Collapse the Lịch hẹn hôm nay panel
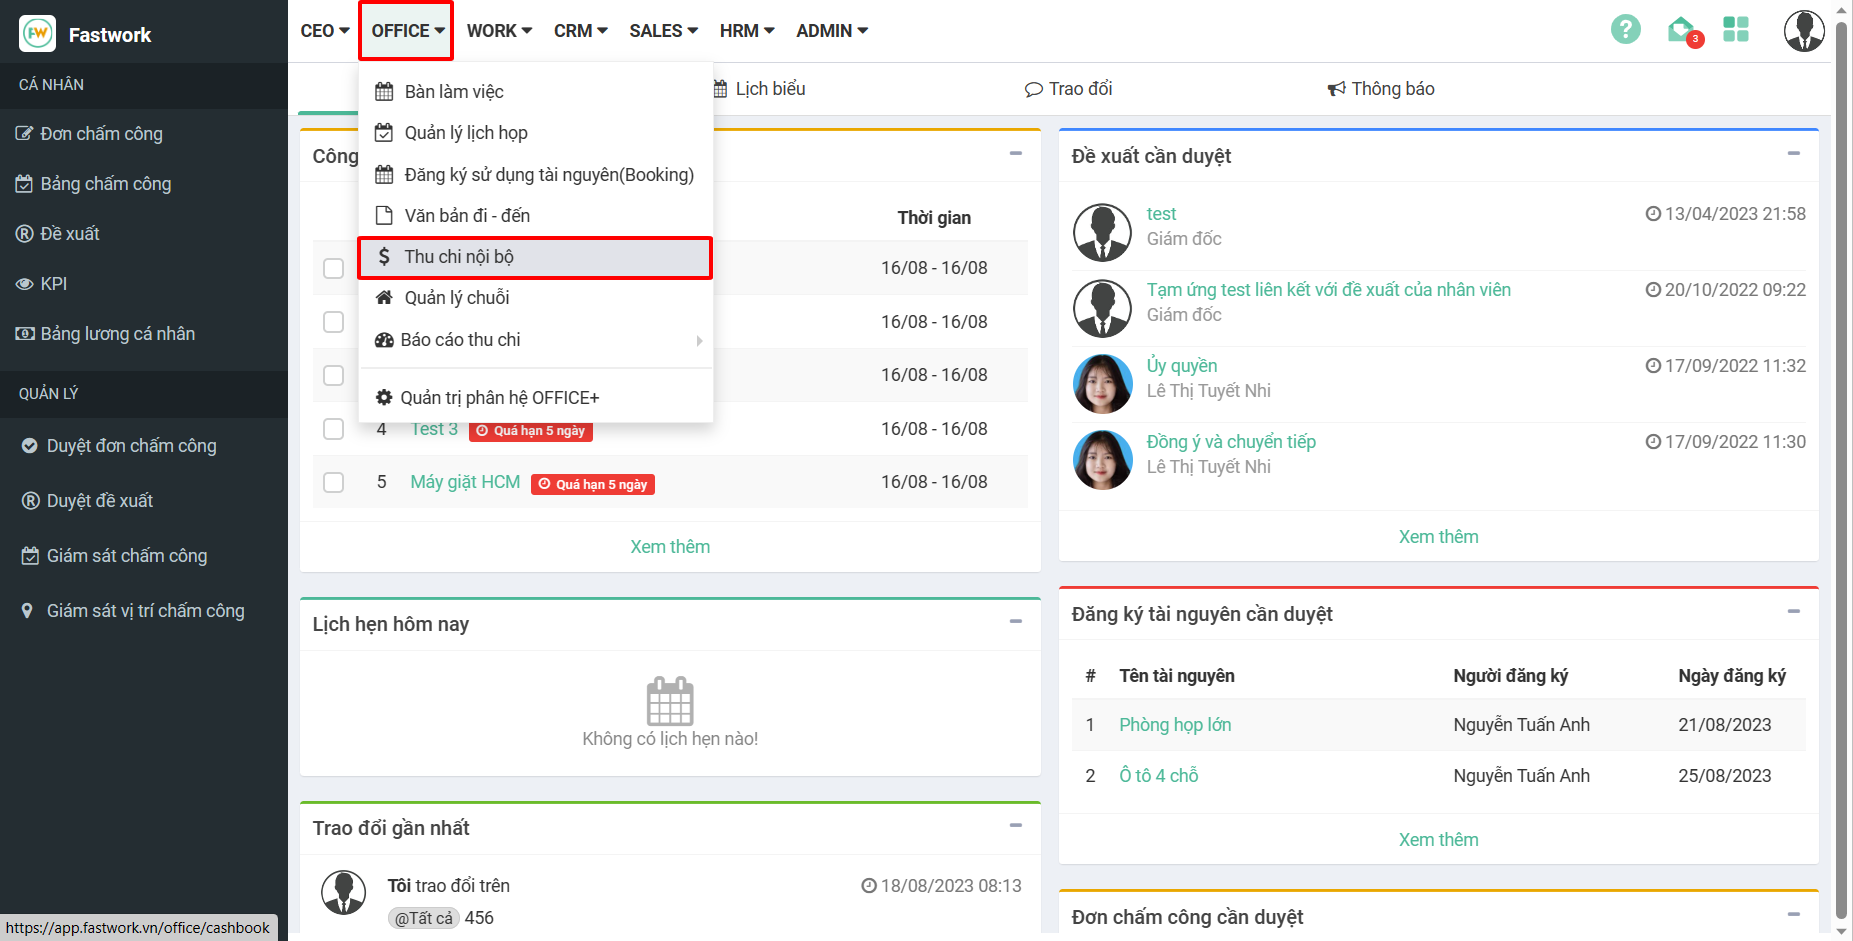The height and width of the screenshot is (941, 1853). pyautogui.click(x=1015, y=622)
